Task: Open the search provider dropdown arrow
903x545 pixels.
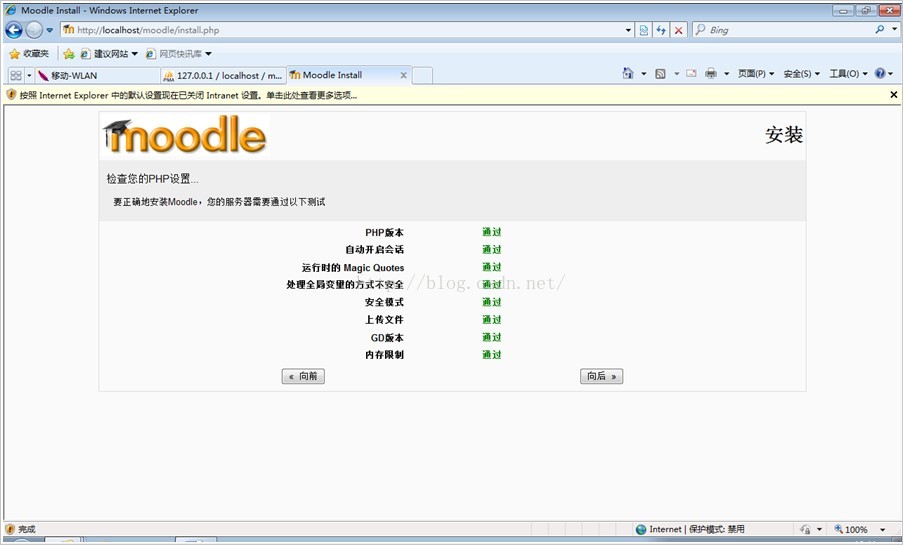Action: point(893,30)
